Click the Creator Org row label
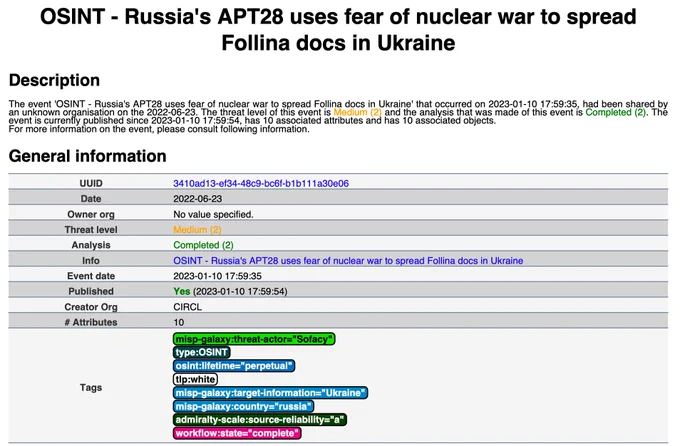The image size is (680, 446). tap(91, 307)
